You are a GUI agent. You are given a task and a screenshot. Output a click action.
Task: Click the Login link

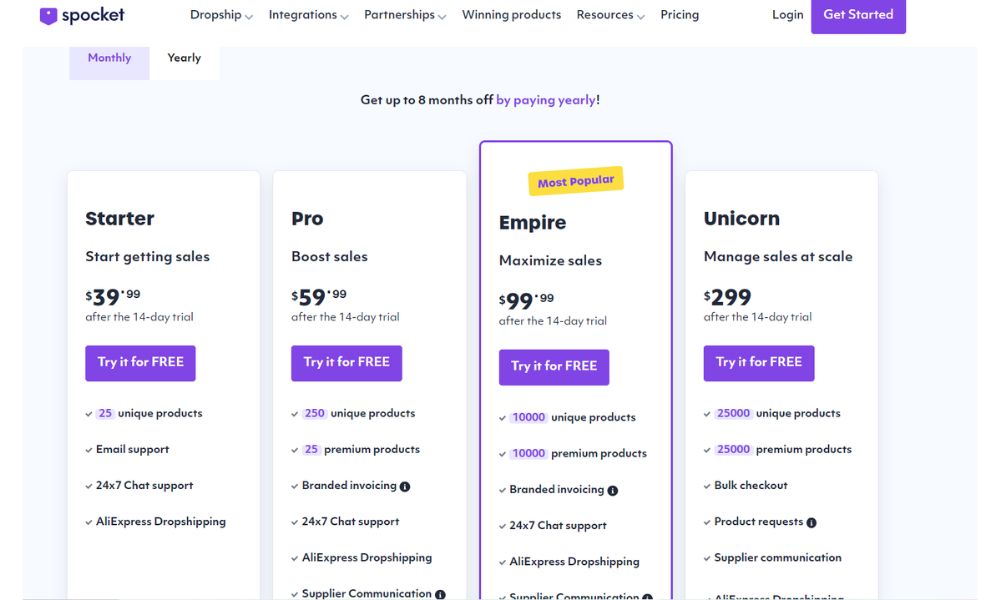tap(788, 15)
